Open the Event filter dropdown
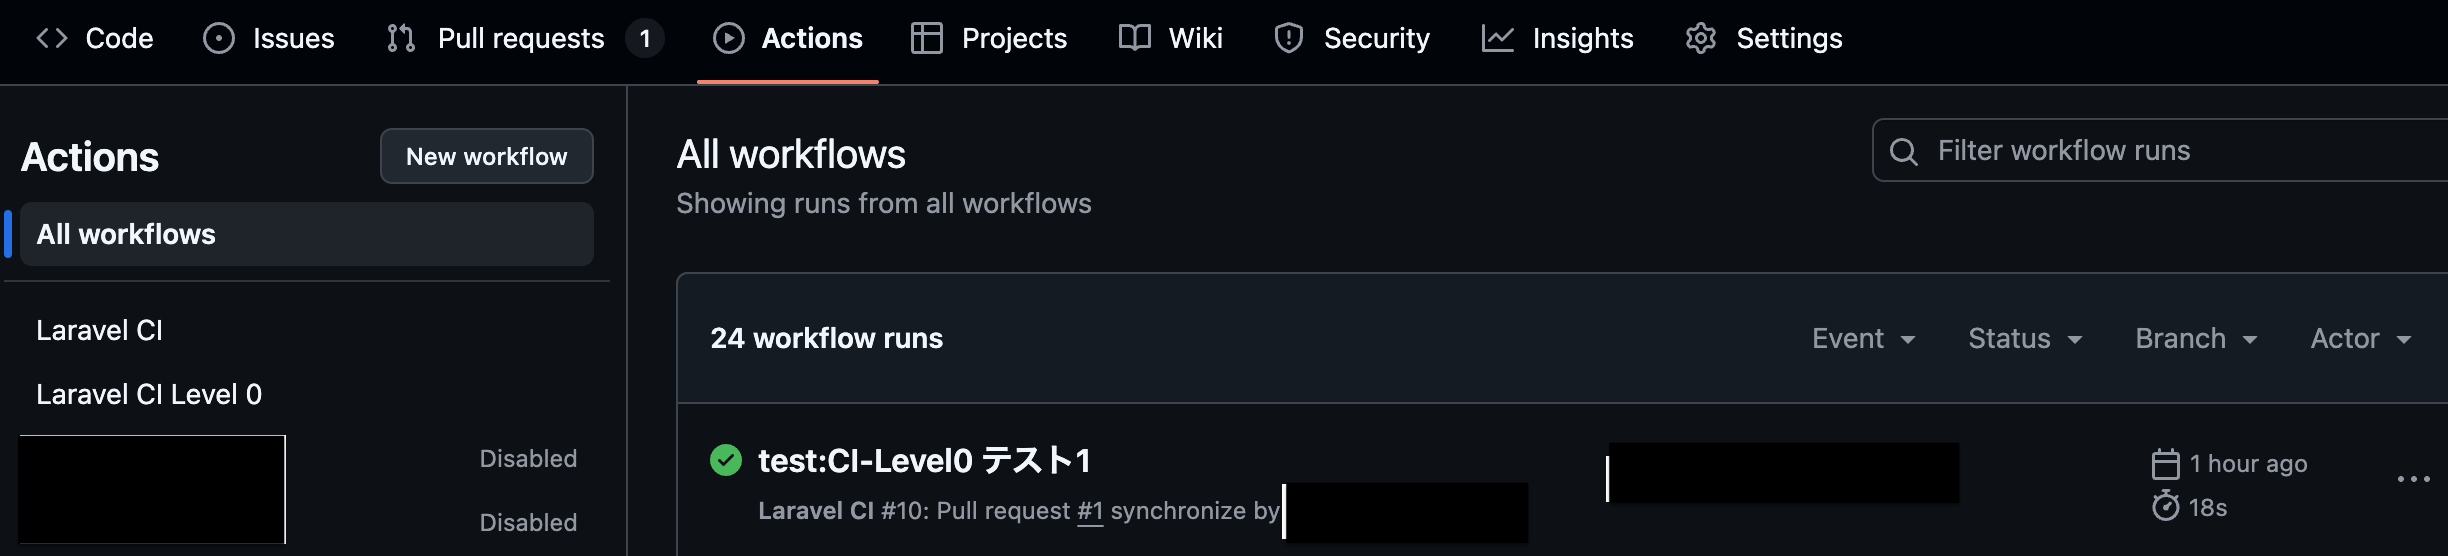This screenshot has width=2448, height=556. click(x=1863, y=339)
